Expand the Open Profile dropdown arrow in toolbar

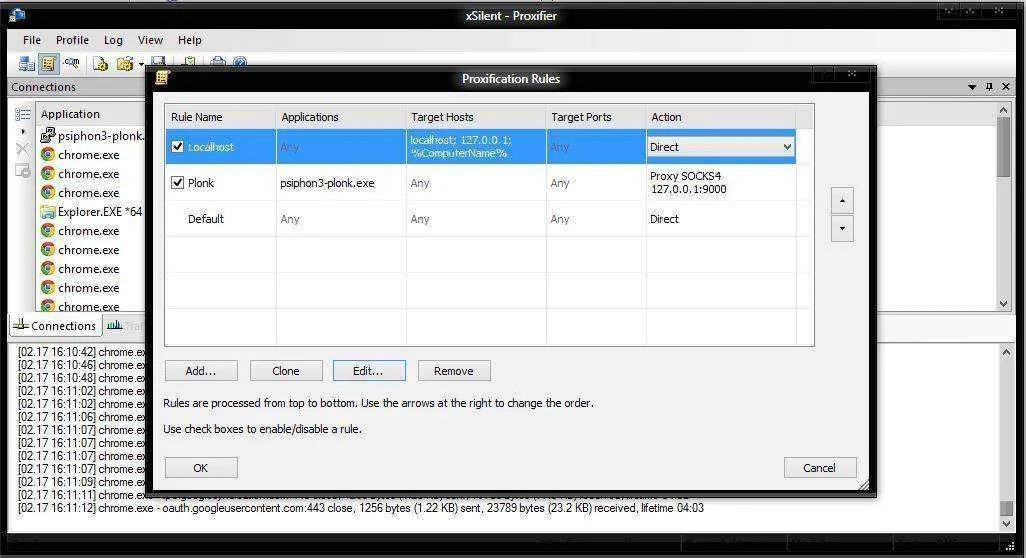click(141, 64)
